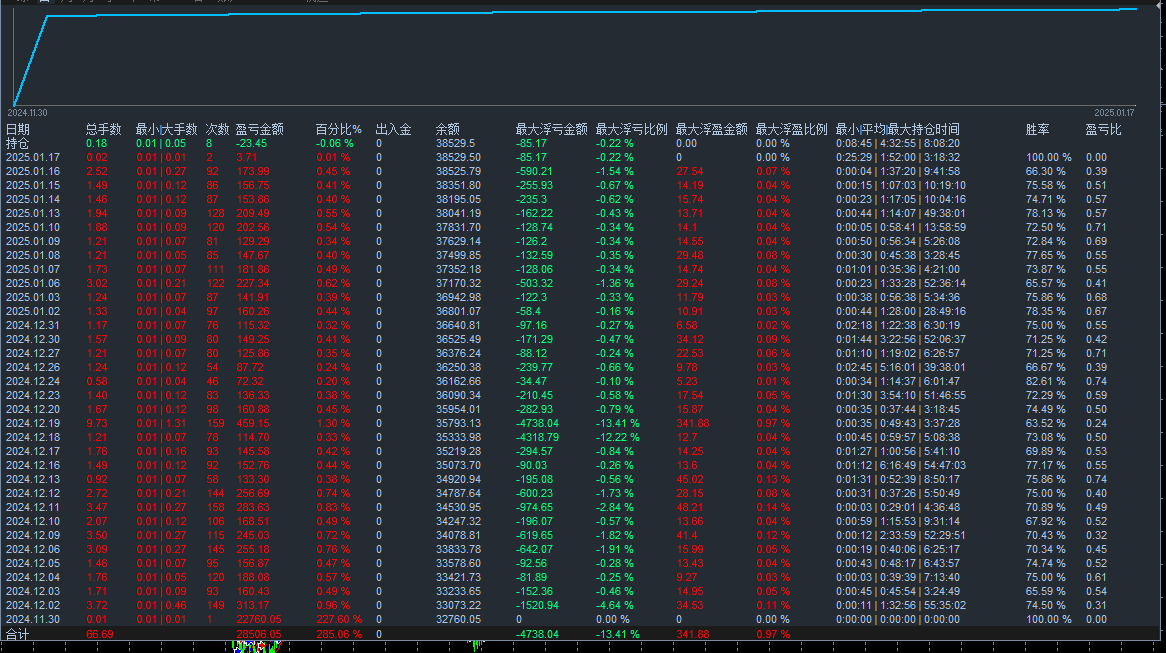Viewport: 1166px width, 653px height.
Task: Select the 2024.11.30 date row
Action: click(33, 620)
